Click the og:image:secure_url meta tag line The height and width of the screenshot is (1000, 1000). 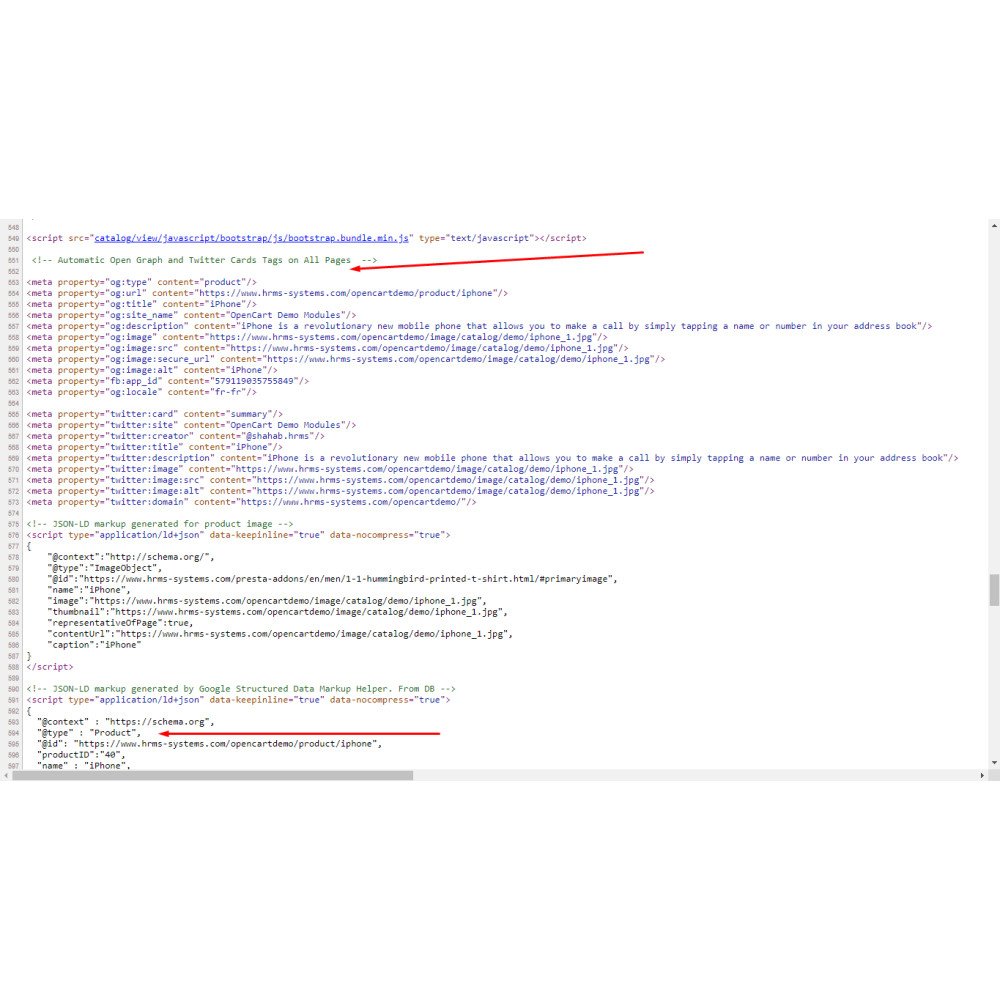tap(346, 359)
